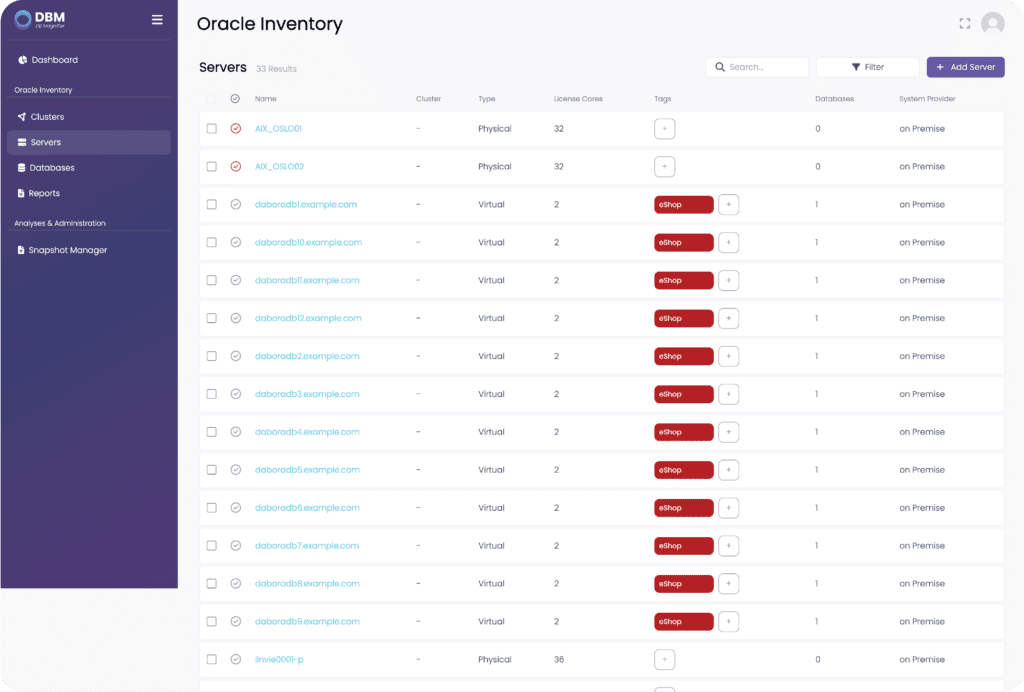Click the Add Server button
Screen dimensions: 1024x692
[965, 67]
